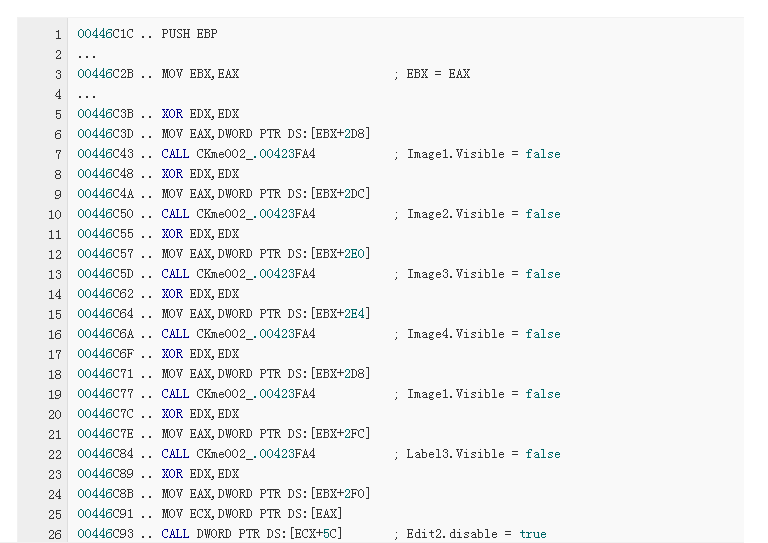Click line number 20 in the gutter
This screenshot has width=768, height=543.
point(54,414)
